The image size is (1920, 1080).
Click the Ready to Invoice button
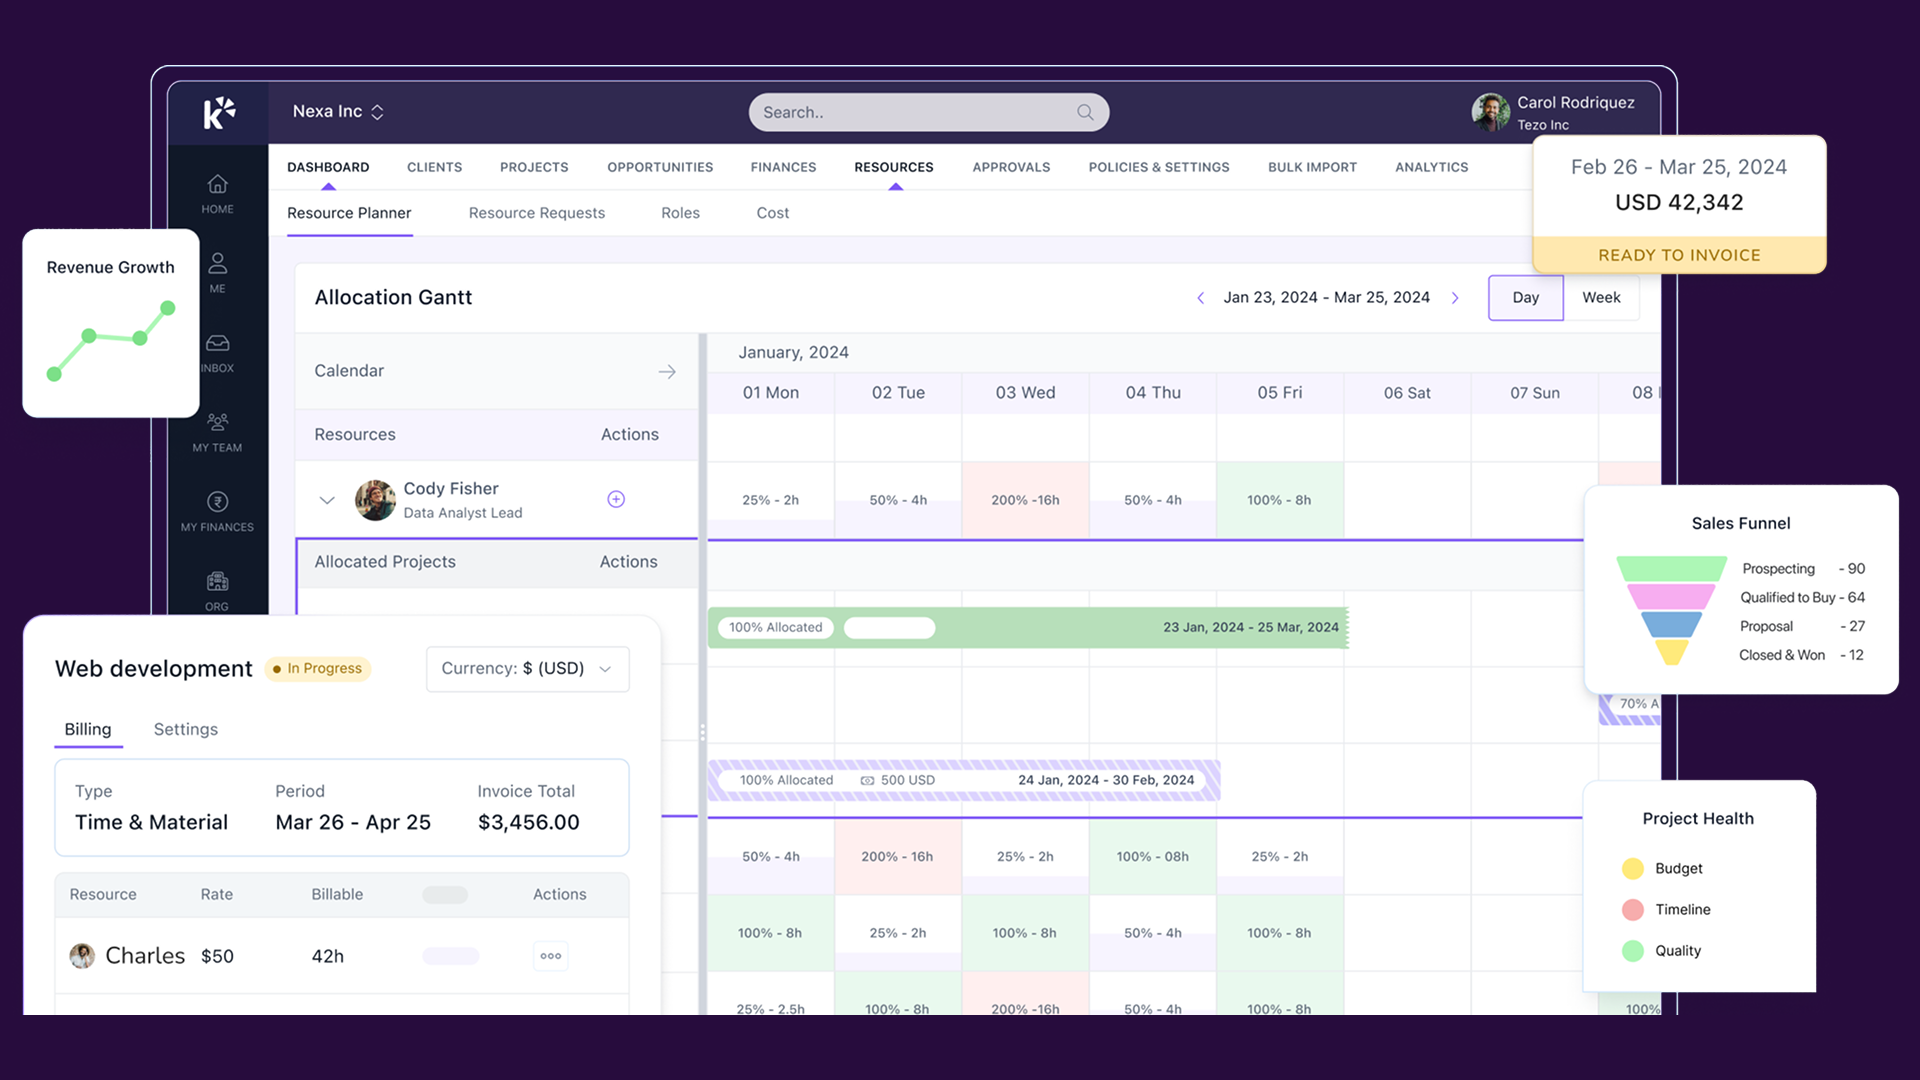tap(1679, 255)
